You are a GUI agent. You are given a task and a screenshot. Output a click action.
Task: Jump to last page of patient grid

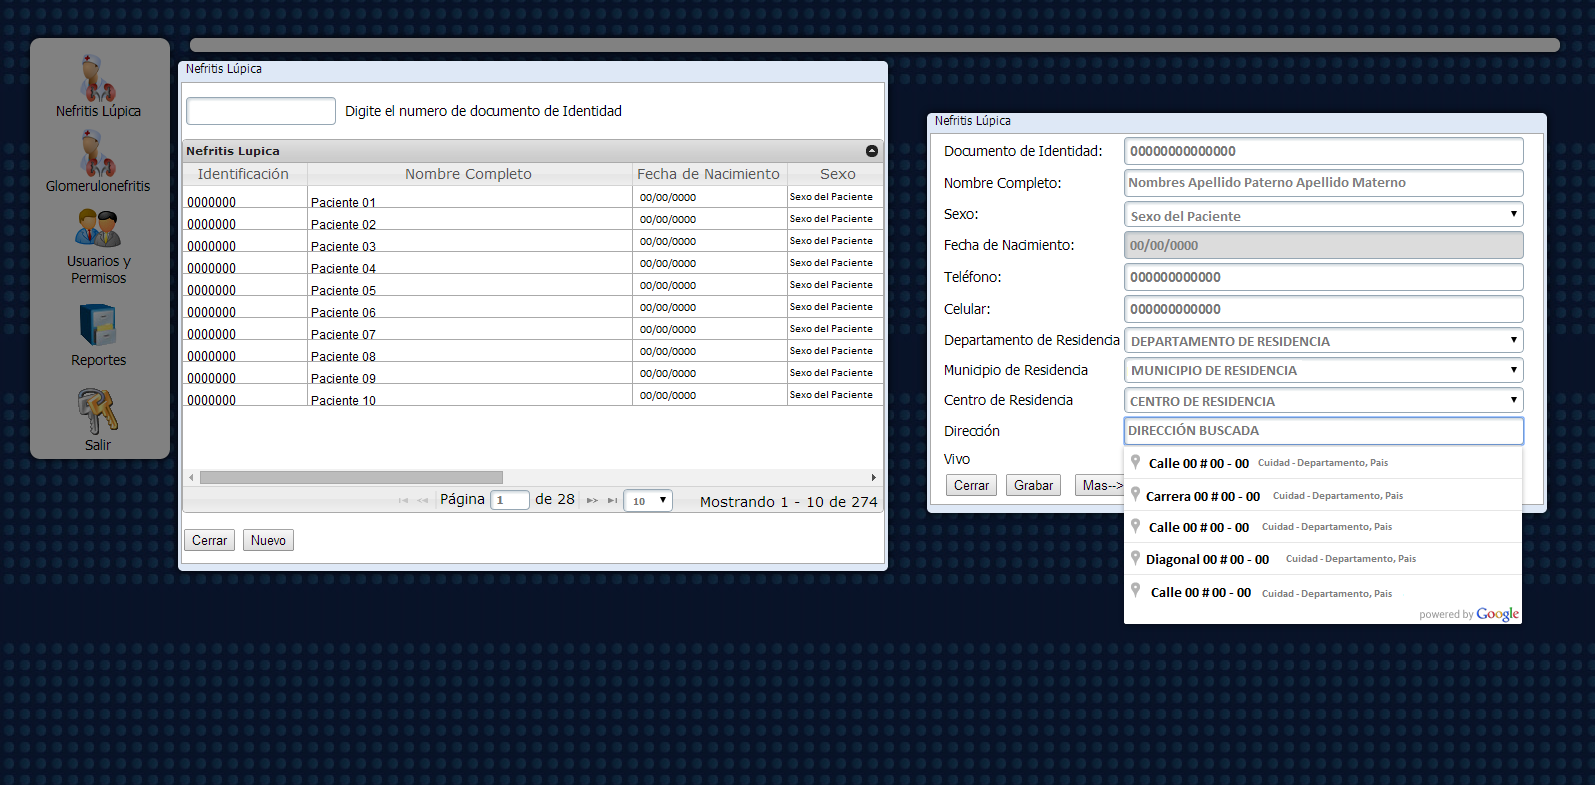pos(612,501)
